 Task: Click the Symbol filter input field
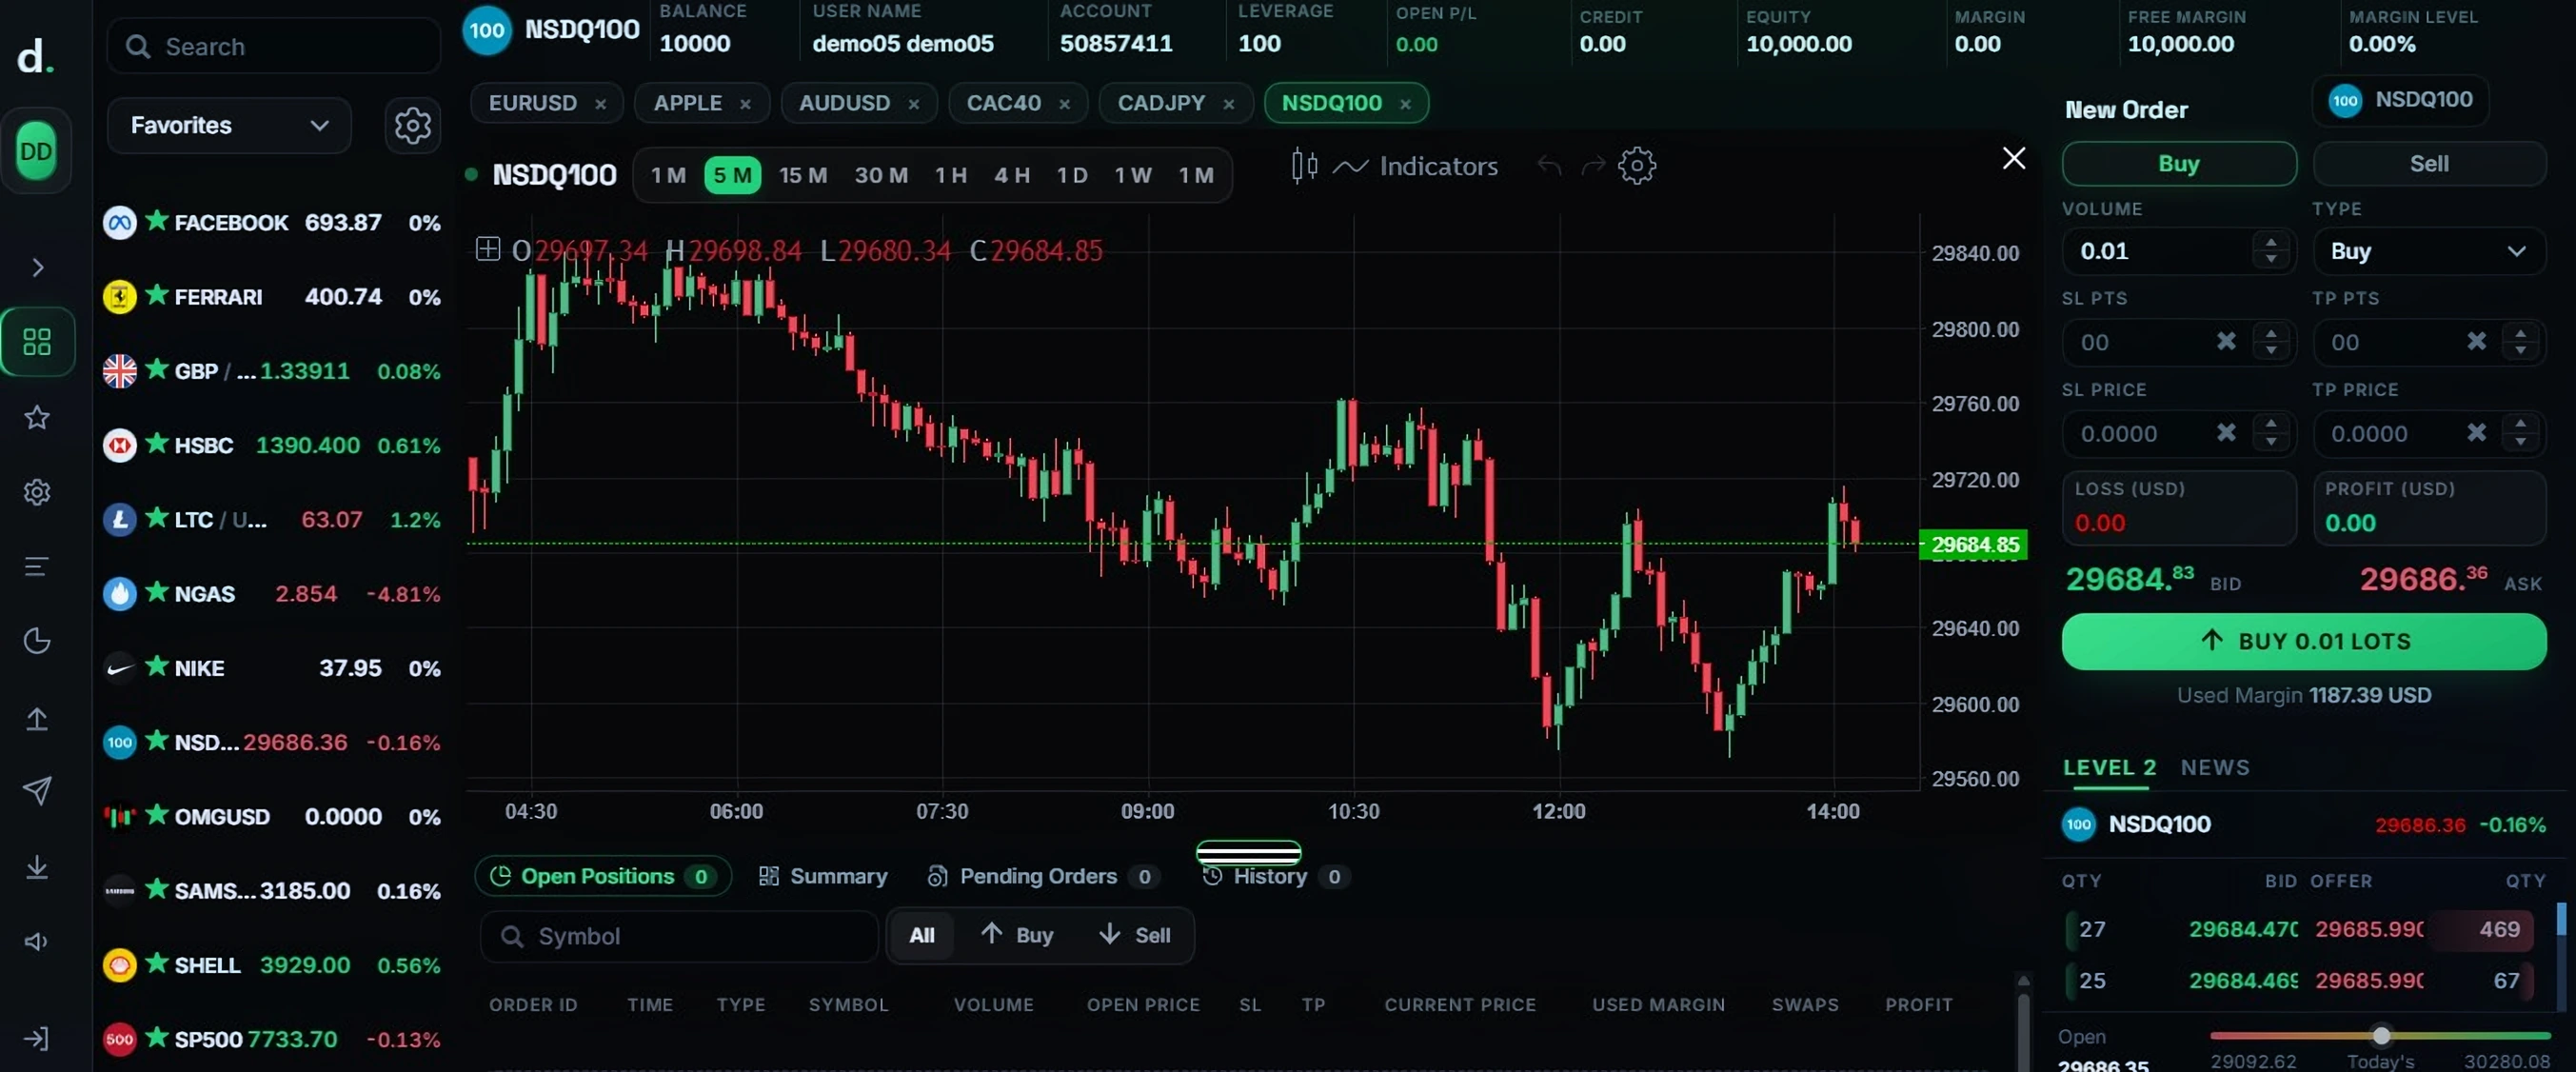(678, 936)
